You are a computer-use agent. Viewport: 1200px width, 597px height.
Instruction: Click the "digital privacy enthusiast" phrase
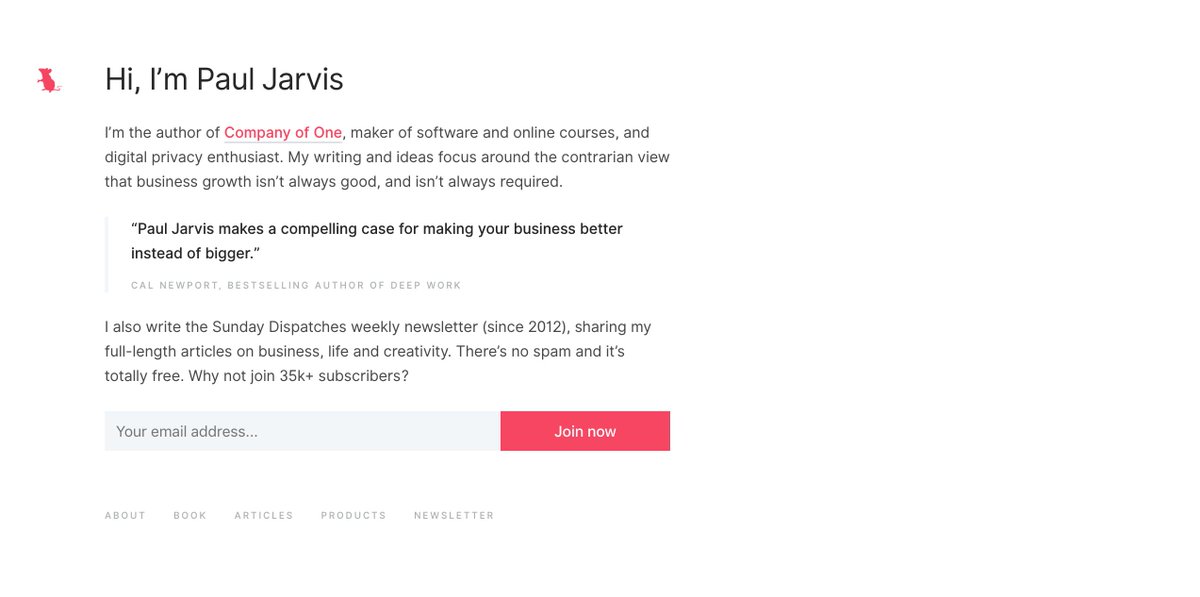pyautogui.click(x=193, y=157)
